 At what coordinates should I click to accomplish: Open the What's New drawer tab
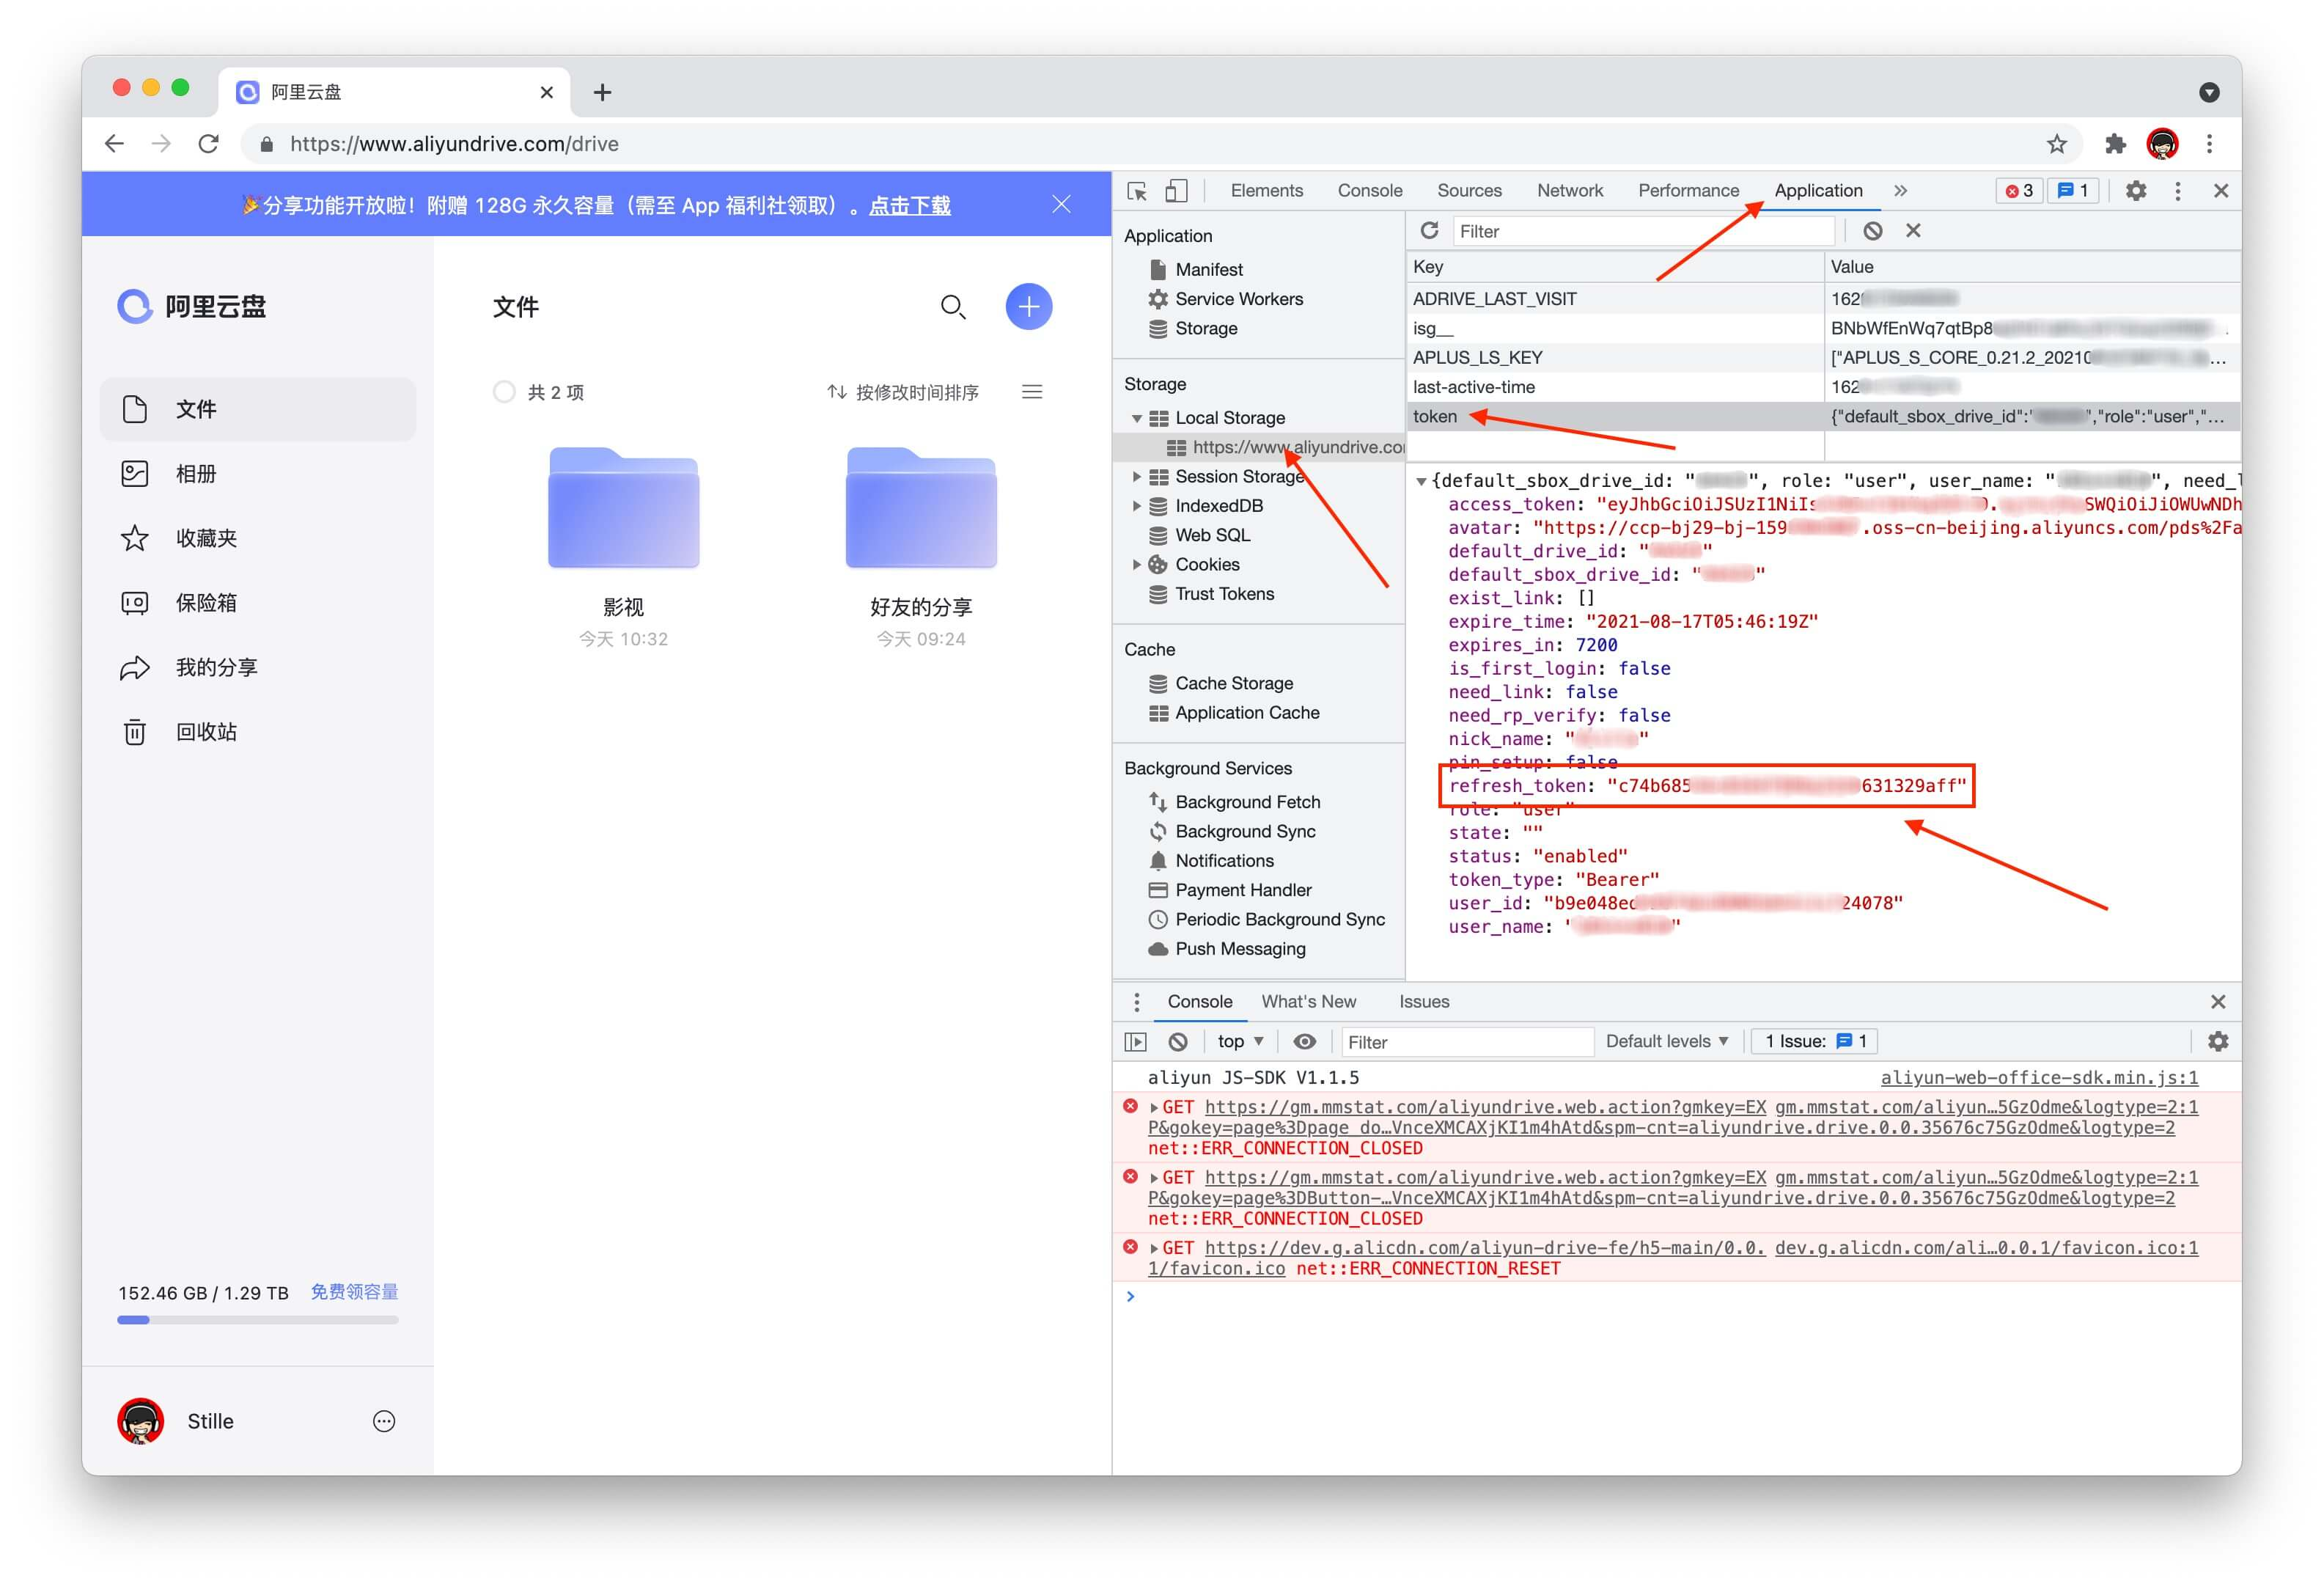tap(1308, 1001)
